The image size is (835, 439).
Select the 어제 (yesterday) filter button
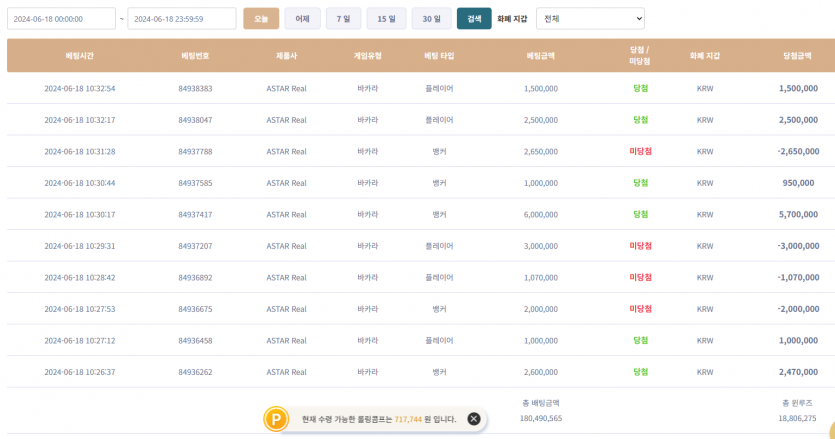[x=302, y=19]
